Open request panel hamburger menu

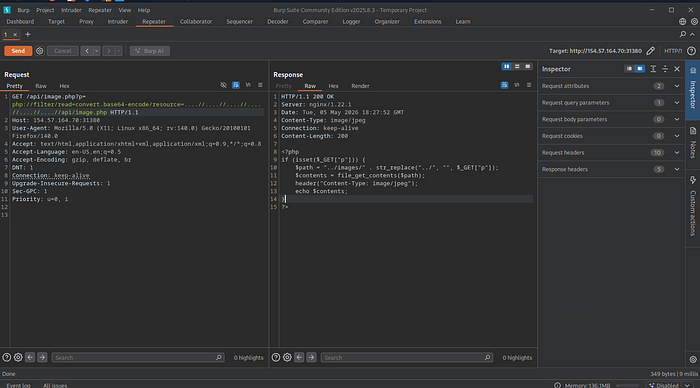[260, 85]
